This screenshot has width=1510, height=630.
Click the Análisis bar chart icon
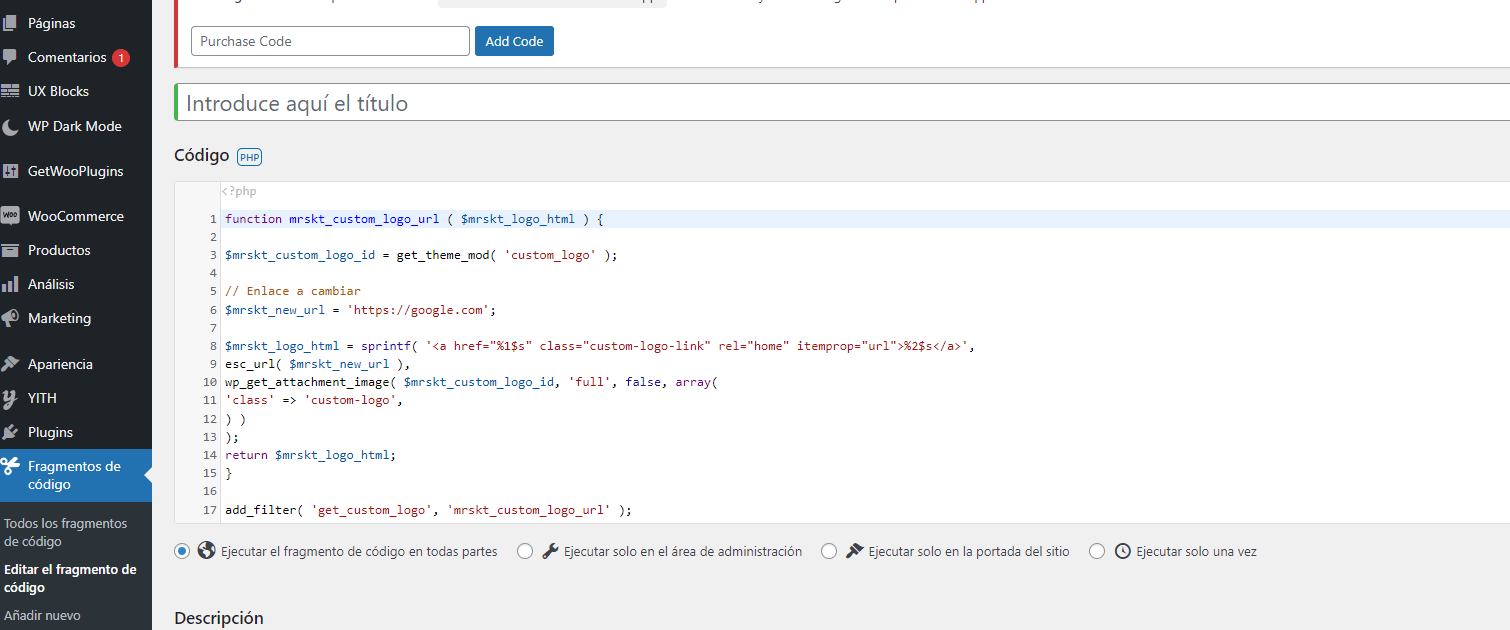[10, 284]
